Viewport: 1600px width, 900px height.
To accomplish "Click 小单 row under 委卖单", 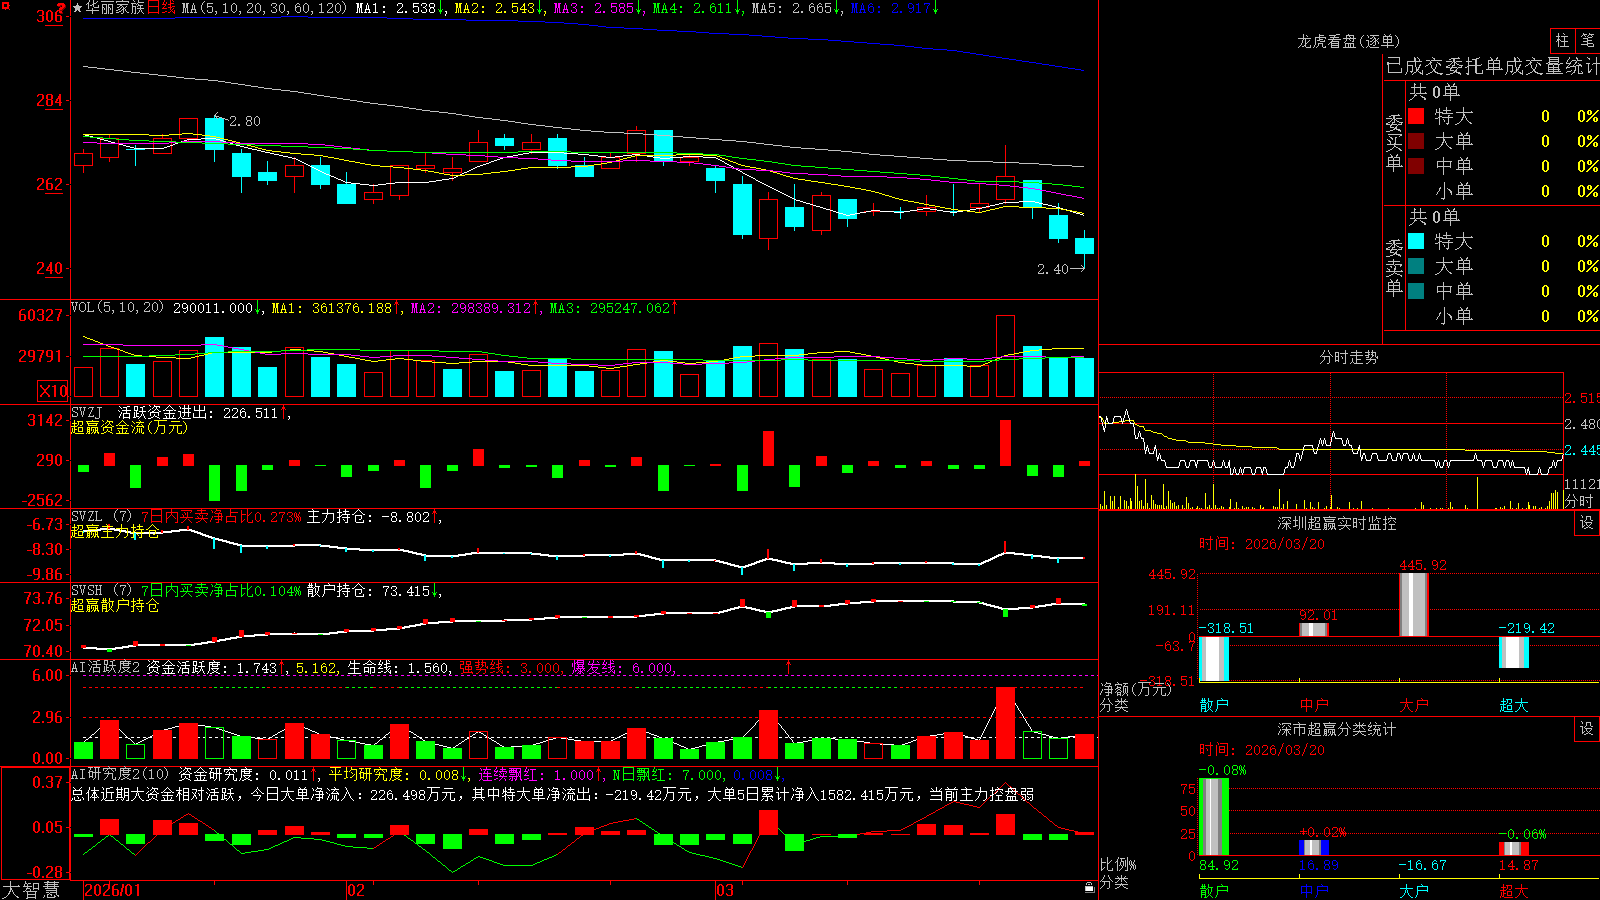I will (x=1503, y=316).
